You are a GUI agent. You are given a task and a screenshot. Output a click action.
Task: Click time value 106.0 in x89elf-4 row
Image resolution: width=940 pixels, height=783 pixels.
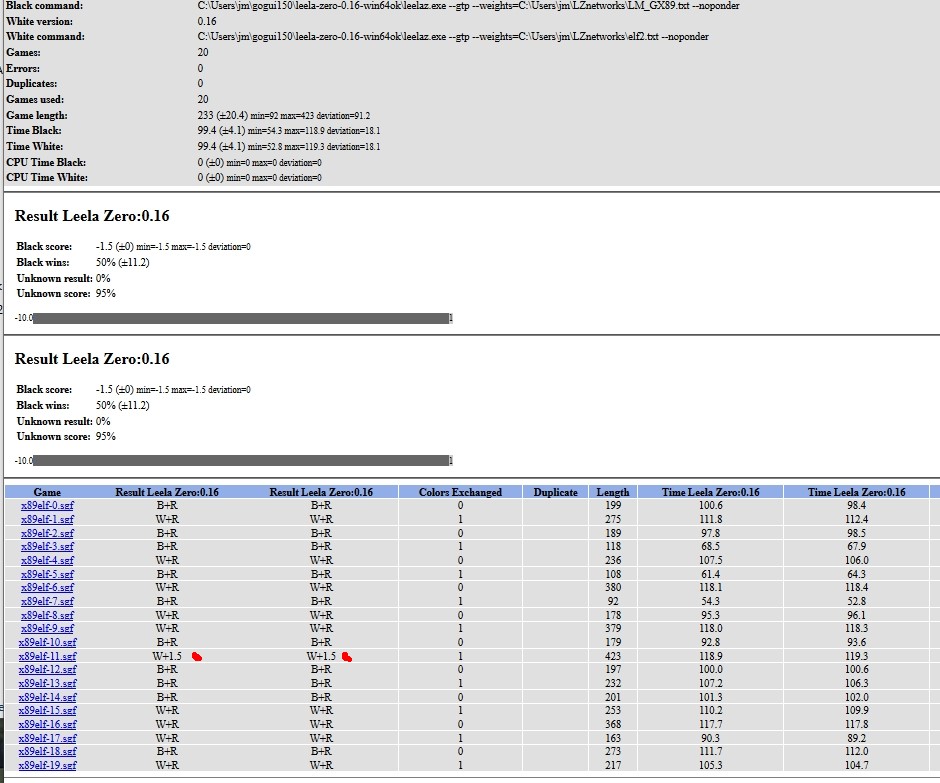click(x=856, y=560)
